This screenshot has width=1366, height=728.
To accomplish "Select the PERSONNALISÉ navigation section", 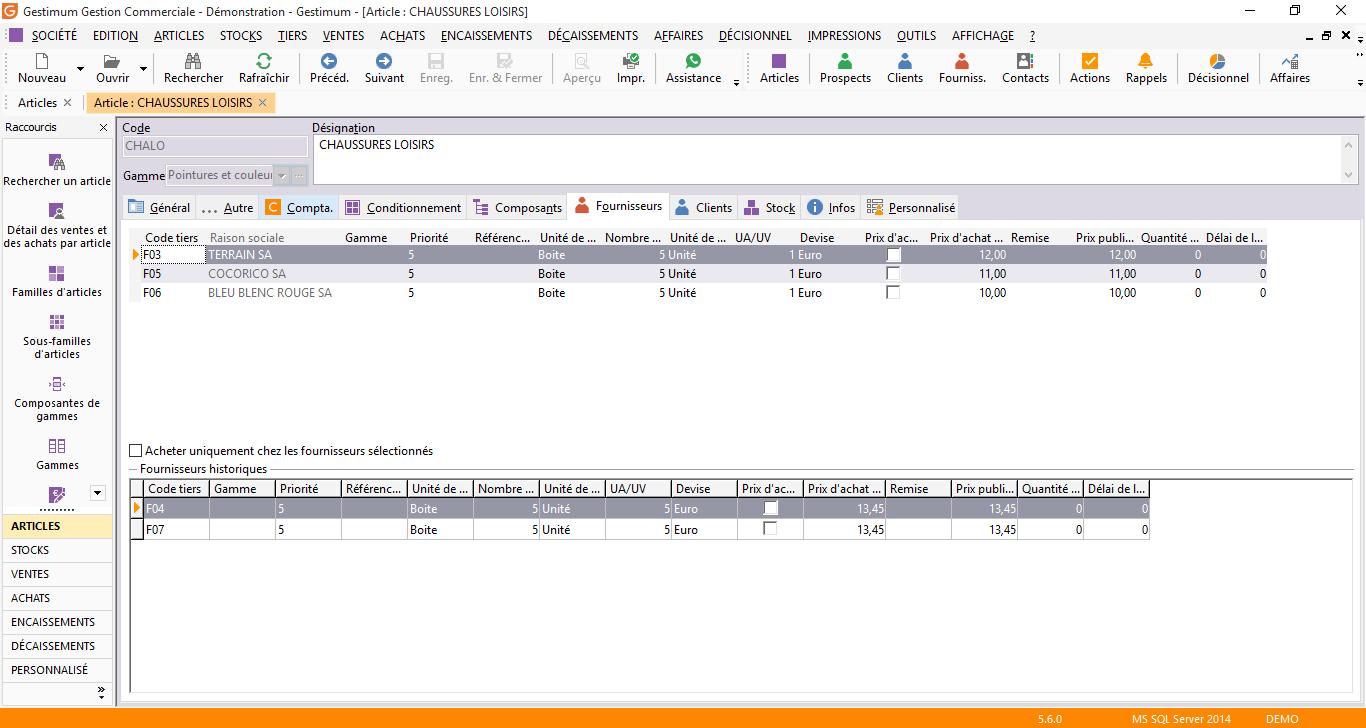I will pos(57,670).
